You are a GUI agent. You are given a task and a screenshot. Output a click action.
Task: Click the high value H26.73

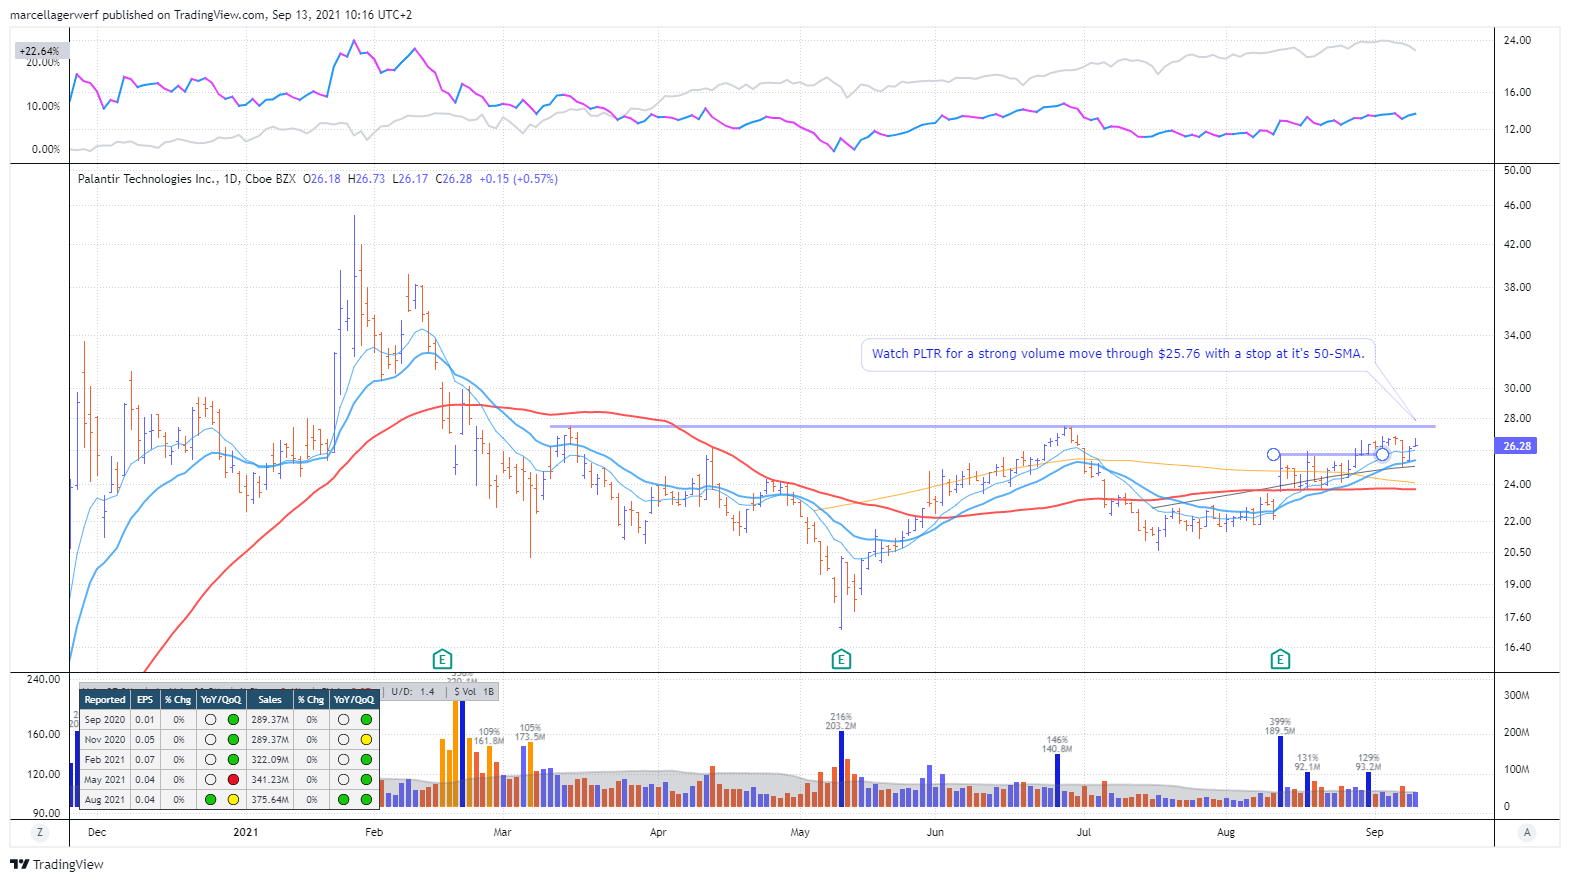pyautogui.click(x=366, y=179)
